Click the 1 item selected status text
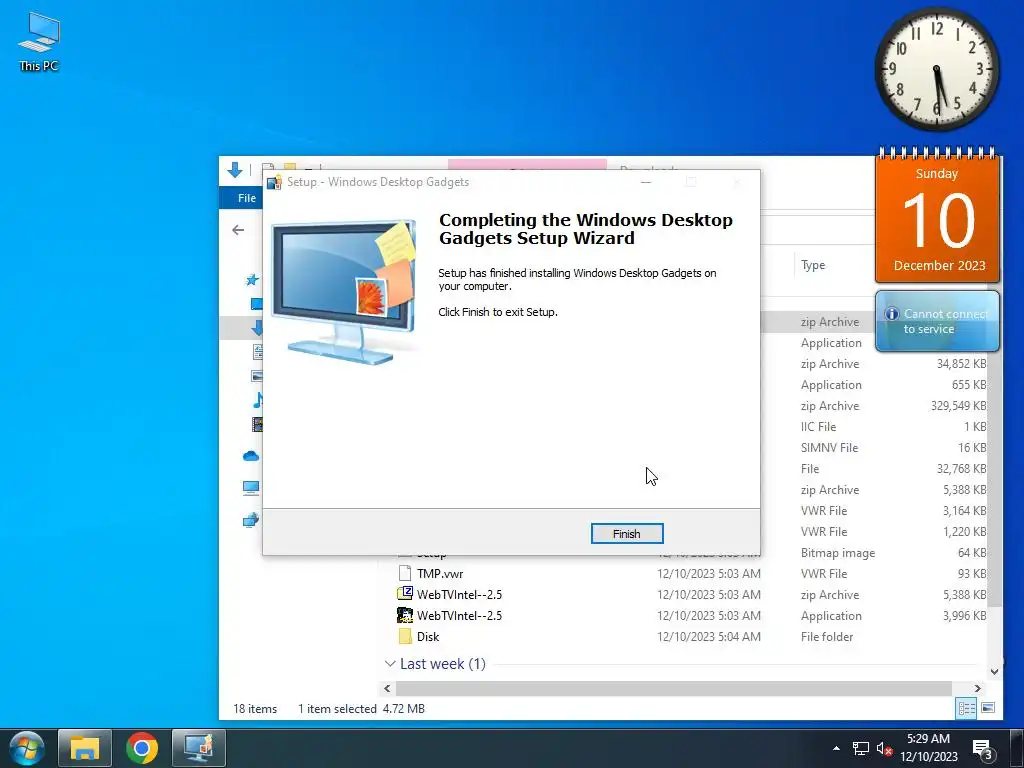1024x768 pixels. pyautogui.click(x=337, y=709)
